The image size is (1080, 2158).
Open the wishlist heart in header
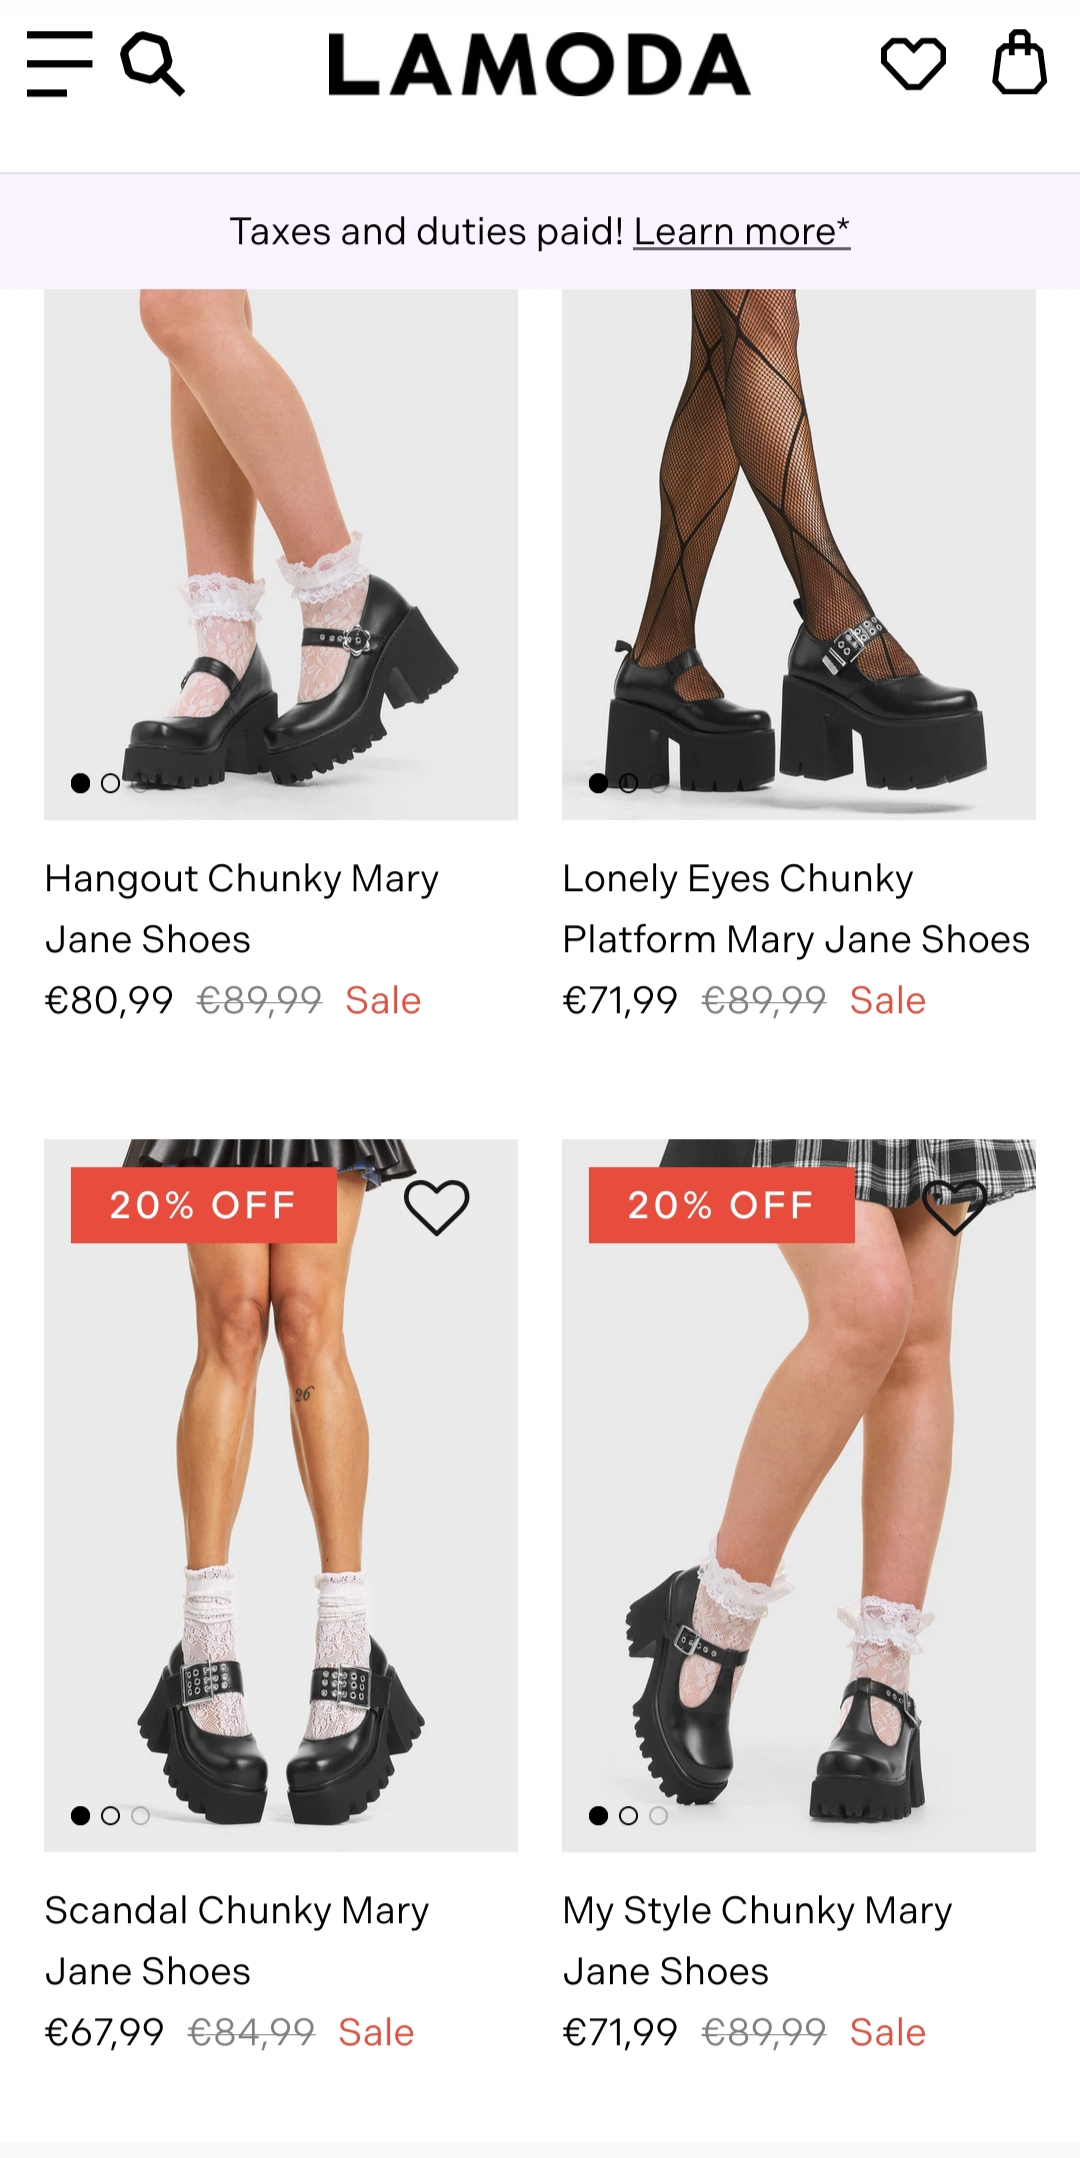[913, 64]
